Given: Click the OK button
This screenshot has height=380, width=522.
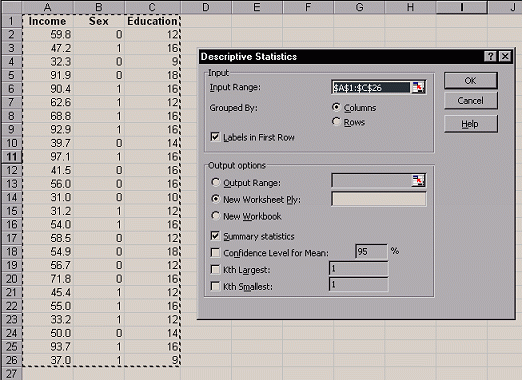Looking at the screenshot, I should click(471, 81).
